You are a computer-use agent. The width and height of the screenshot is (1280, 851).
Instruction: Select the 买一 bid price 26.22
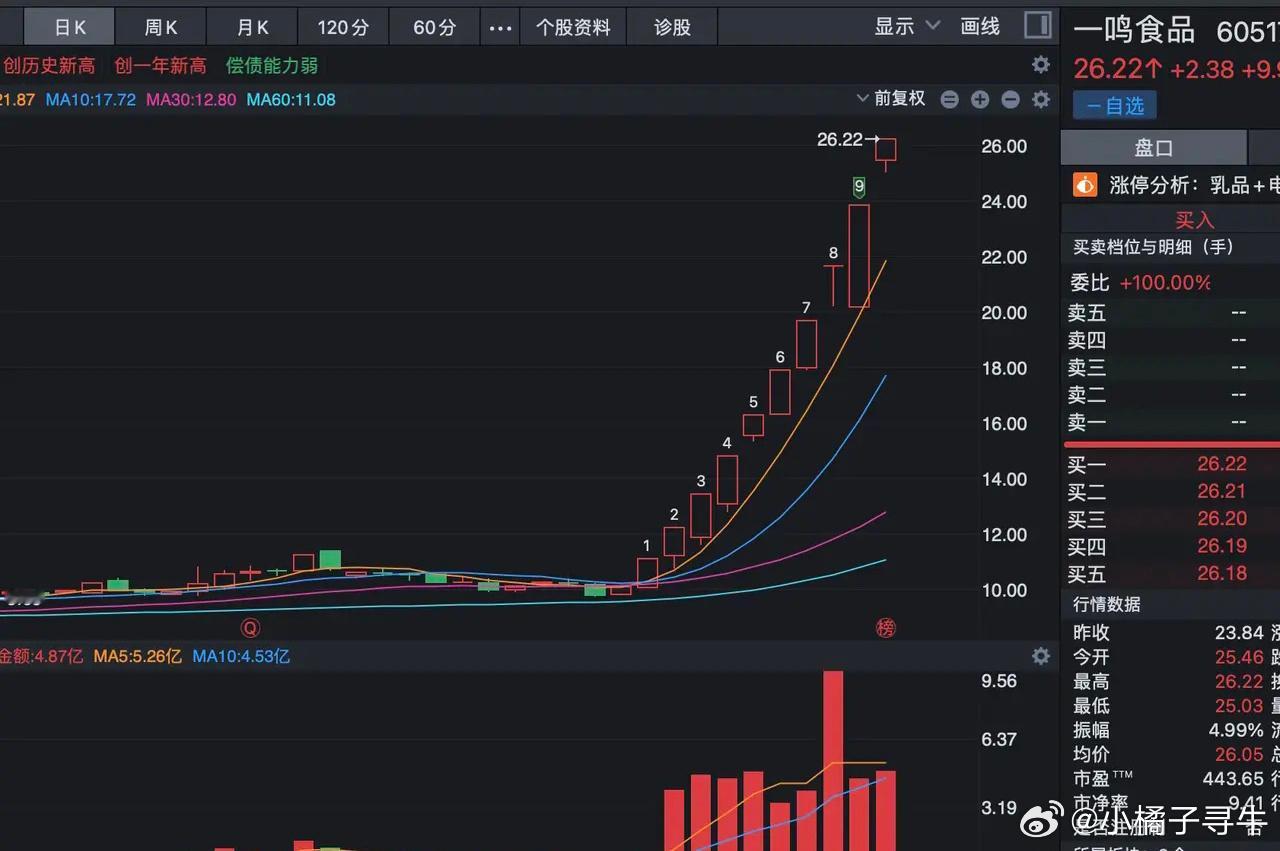[1222, 464]
